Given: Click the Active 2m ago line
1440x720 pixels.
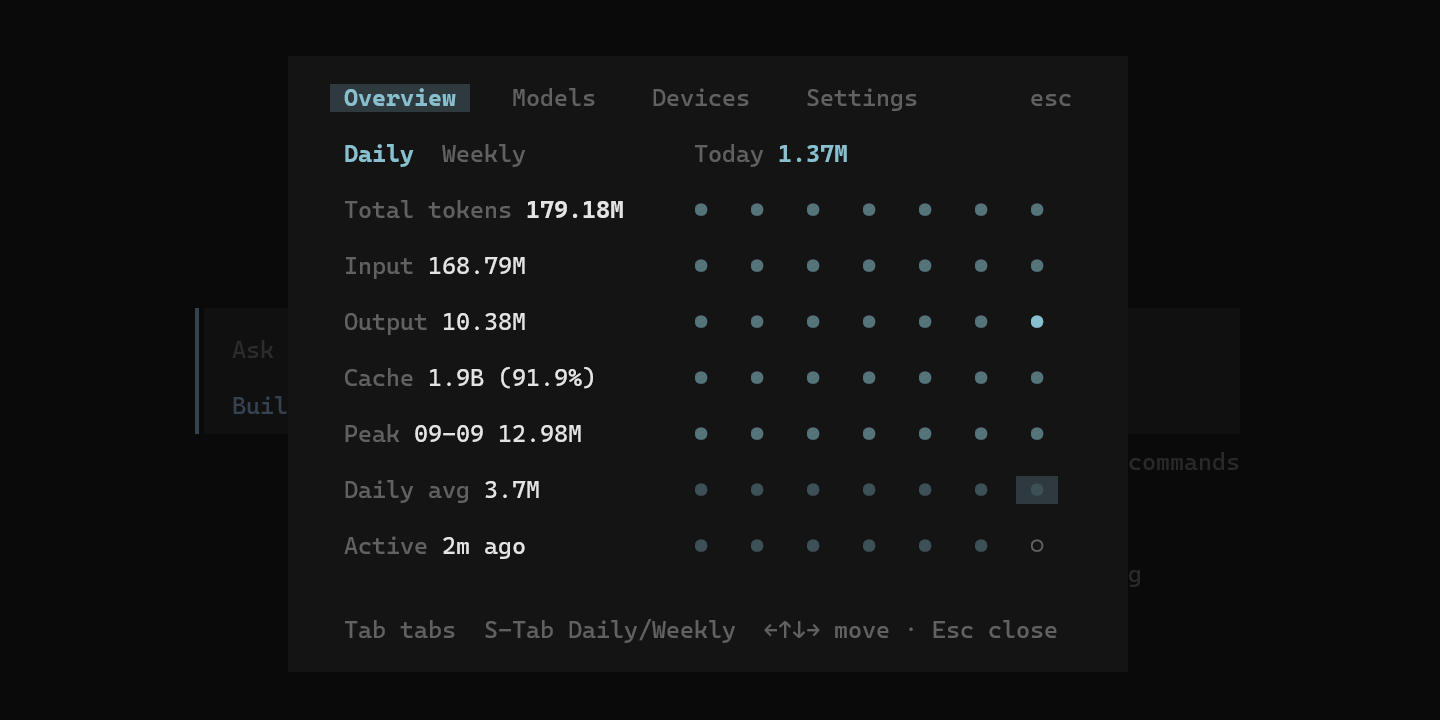Looking at the screenshot, I should pyautogui.click(x=435, y=546).
